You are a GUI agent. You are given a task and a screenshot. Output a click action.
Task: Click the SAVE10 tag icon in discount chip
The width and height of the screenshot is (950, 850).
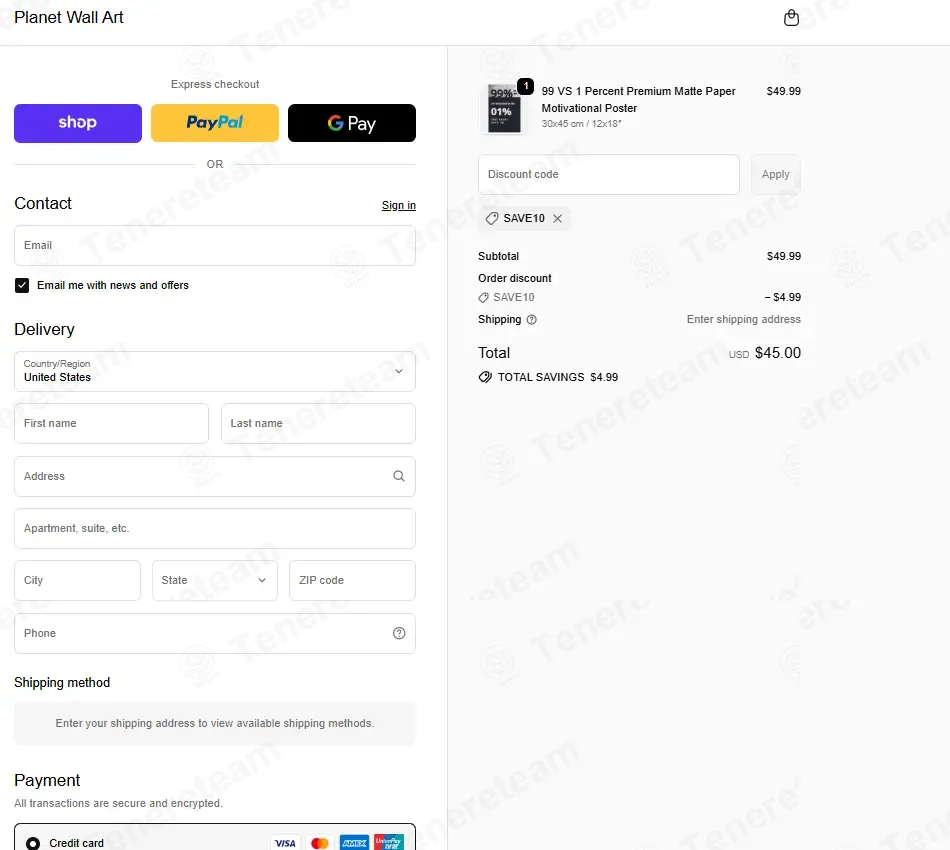tap(492, 218)
